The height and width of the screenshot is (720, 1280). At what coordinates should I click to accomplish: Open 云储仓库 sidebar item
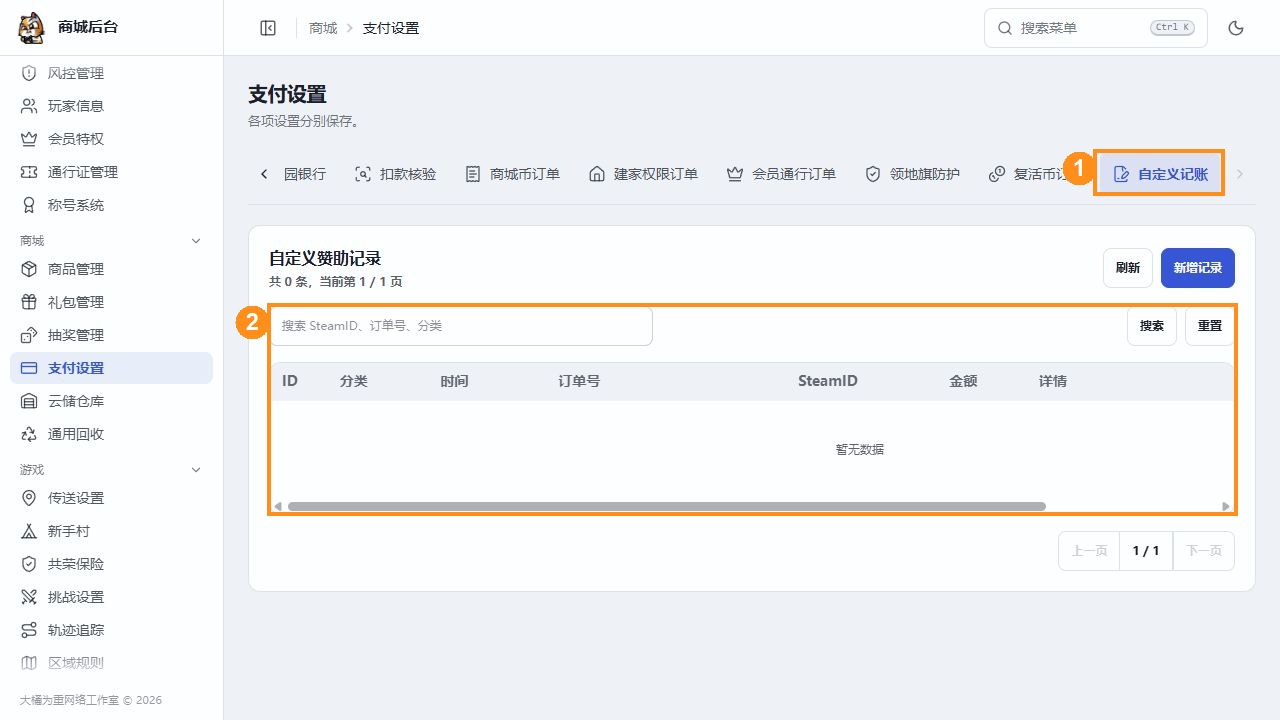tap(111, 401)
